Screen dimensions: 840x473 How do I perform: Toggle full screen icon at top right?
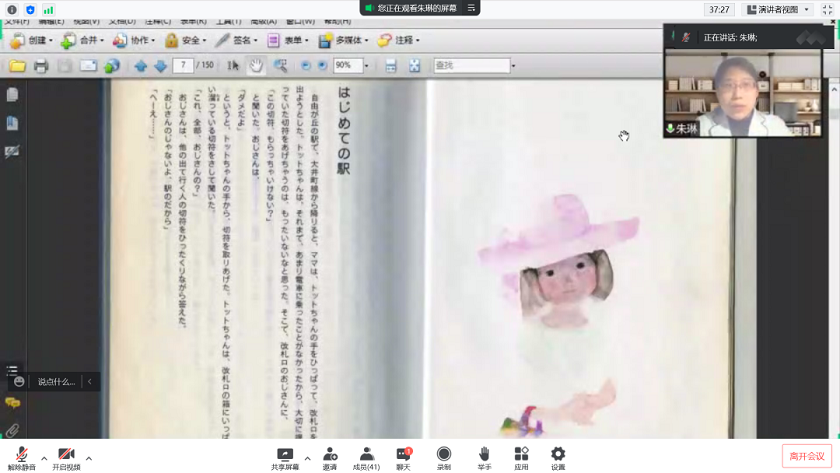click(x=827, y=10)
